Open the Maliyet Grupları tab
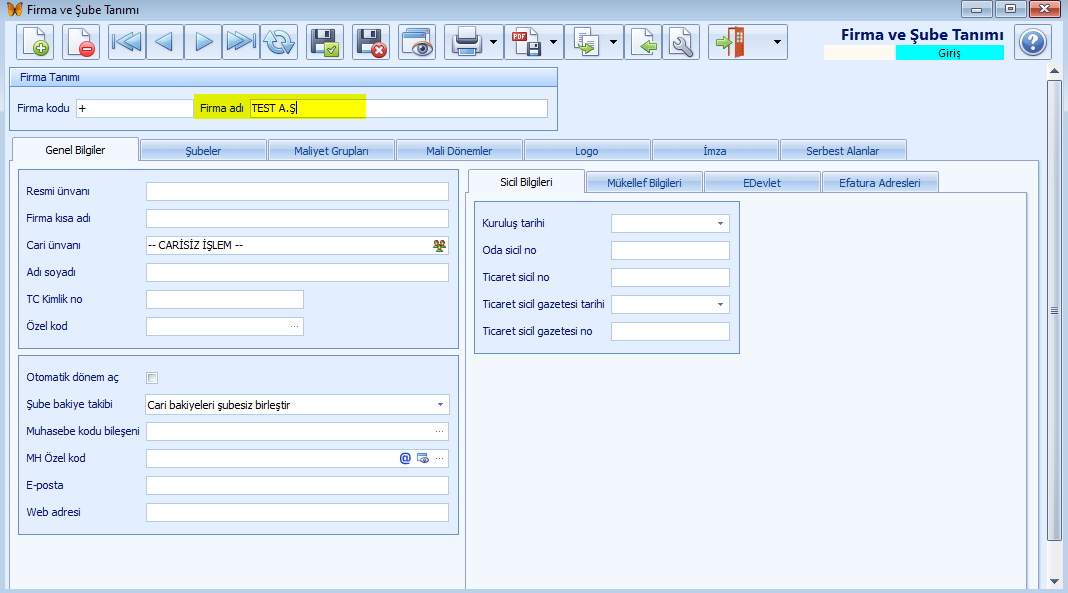The image size is (1068, 593). point(331,150)
